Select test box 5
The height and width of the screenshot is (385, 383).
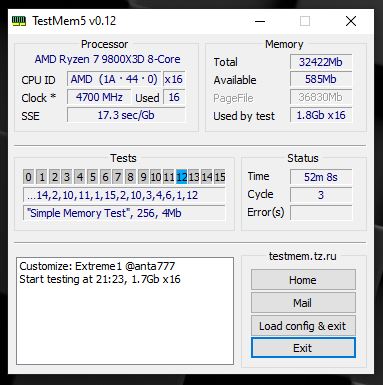click(92, 177)
